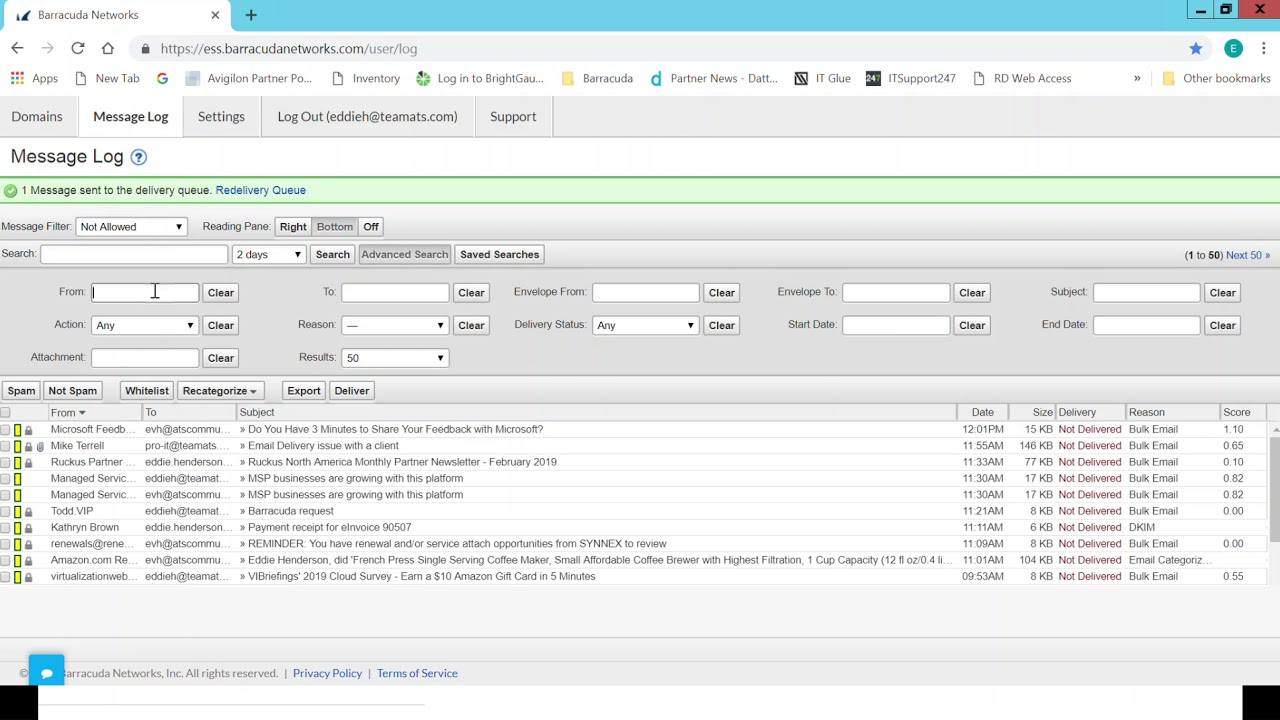Image resolution: width=1280 pixels, height=720 pixels.
Task: Open the Support tab
Action: pos(513,116)
